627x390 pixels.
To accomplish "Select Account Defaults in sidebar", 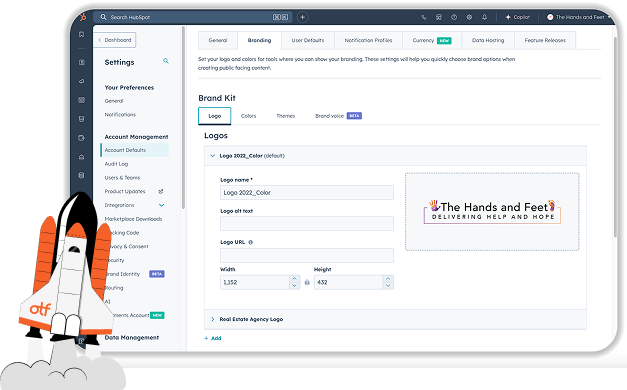I will 135,150.
